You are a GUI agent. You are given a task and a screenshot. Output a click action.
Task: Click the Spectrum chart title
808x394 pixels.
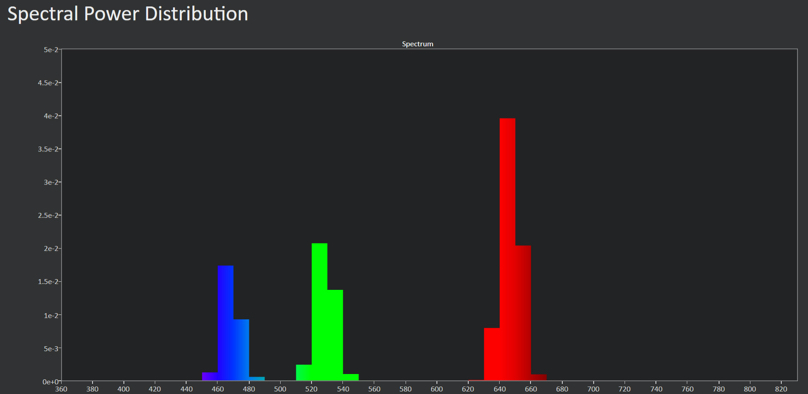point(417,44)
